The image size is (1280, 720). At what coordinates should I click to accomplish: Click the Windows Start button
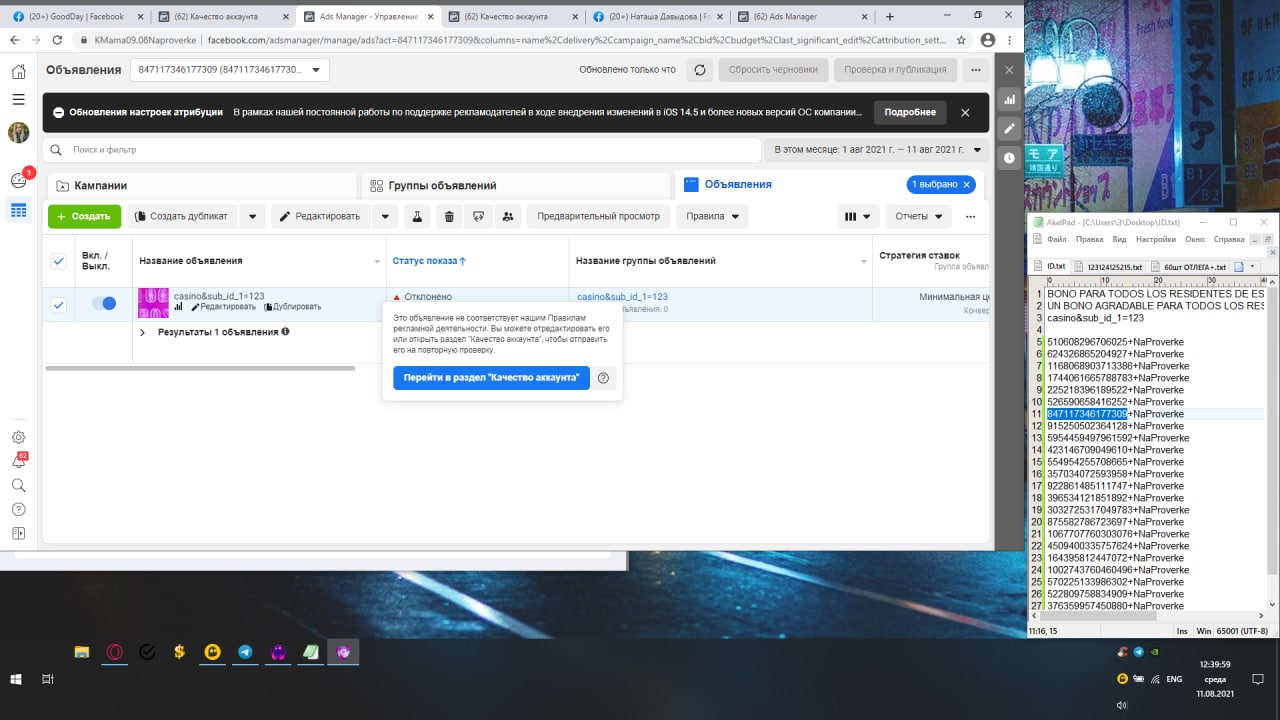pos(16,679)
